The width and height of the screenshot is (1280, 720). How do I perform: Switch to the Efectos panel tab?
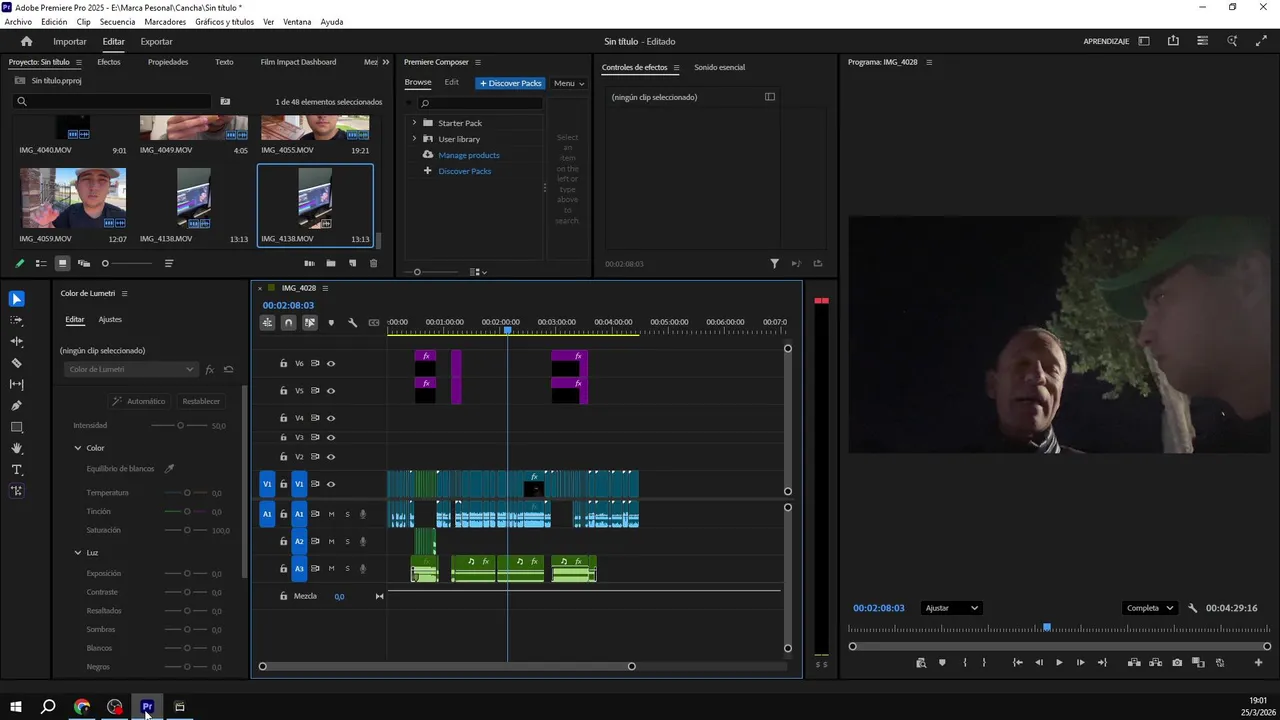(x=108, y=62)
